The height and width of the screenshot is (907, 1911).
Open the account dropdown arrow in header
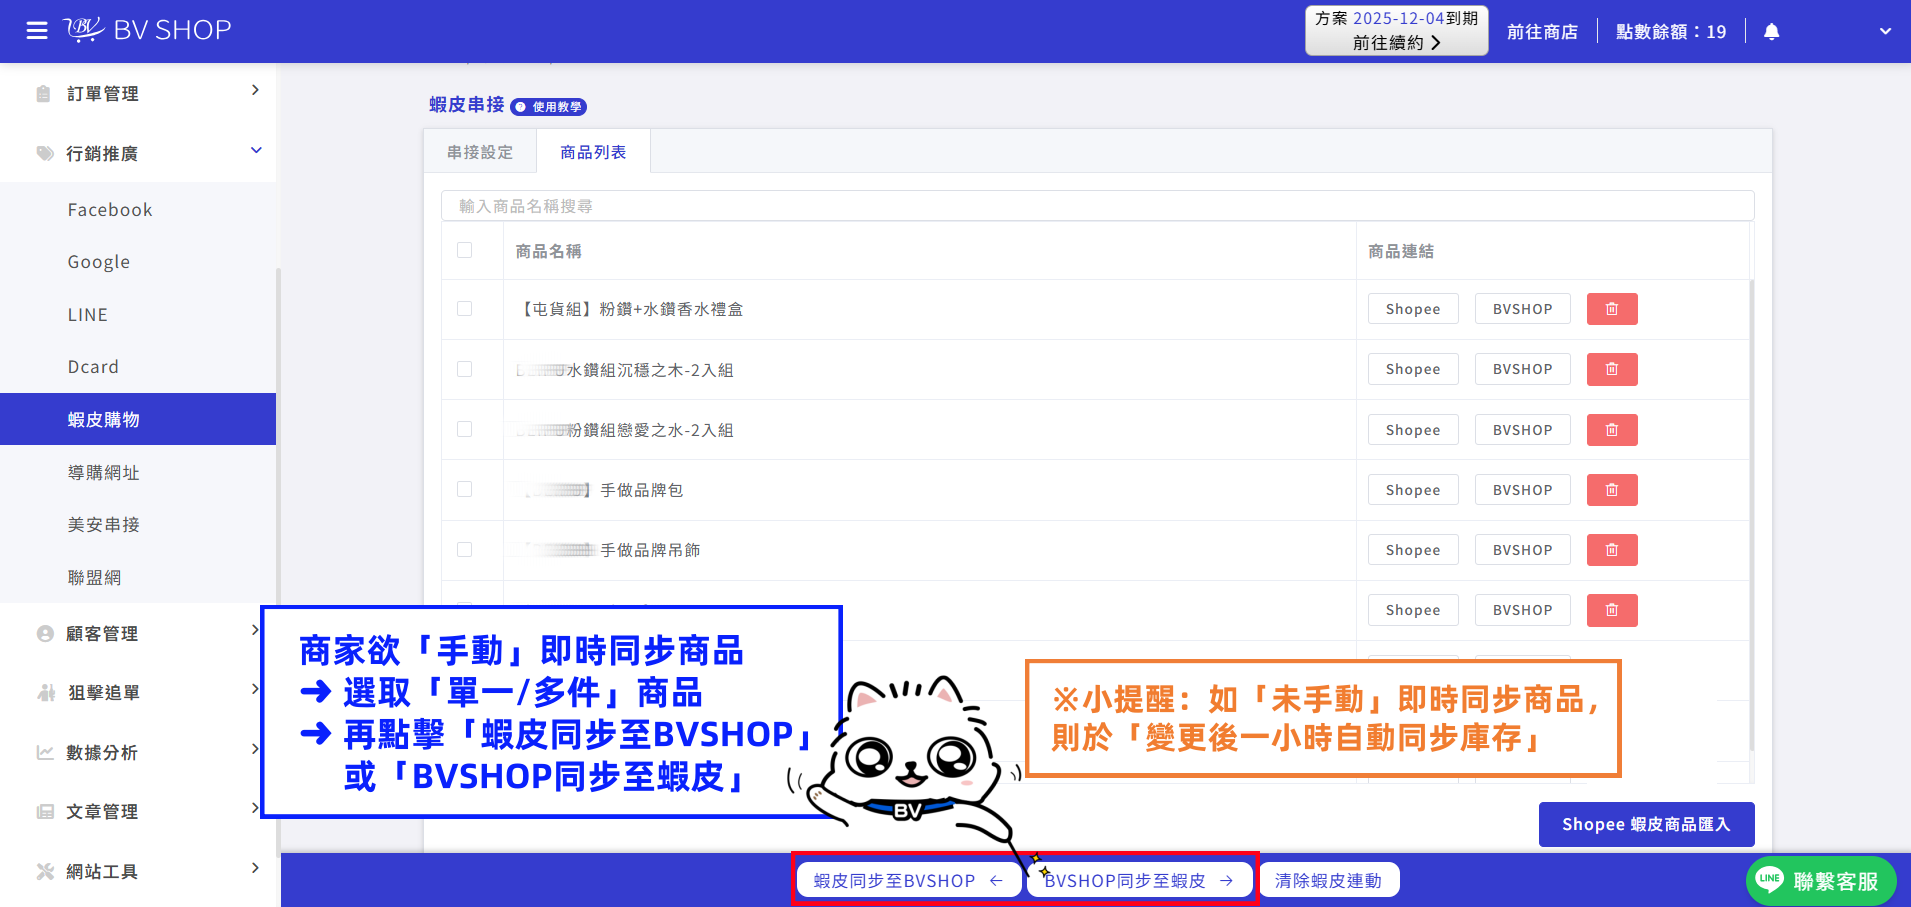click(1885, 32)
